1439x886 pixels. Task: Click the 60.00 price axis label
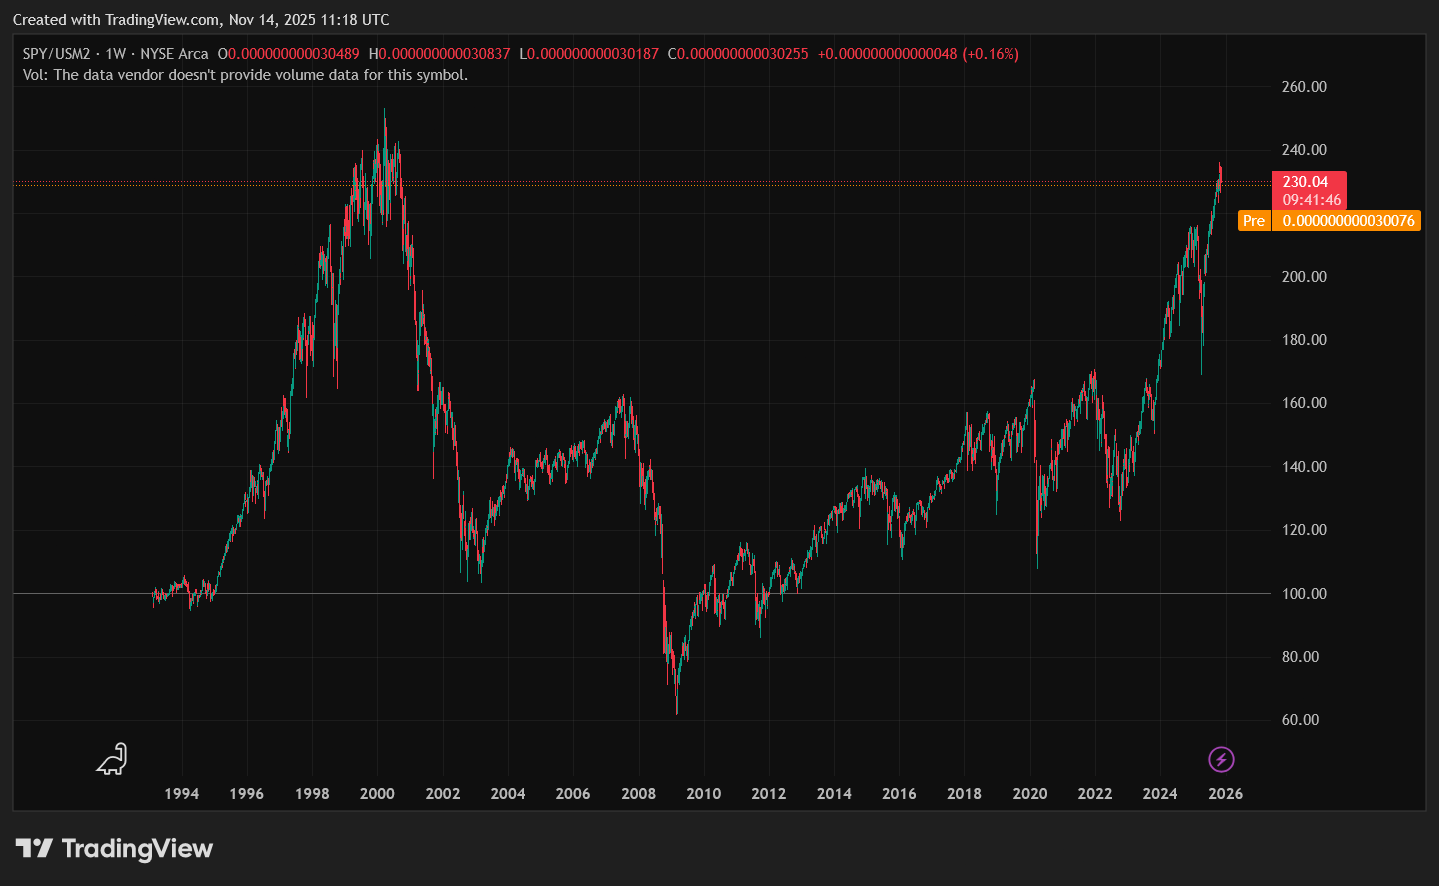point(1300,720)
